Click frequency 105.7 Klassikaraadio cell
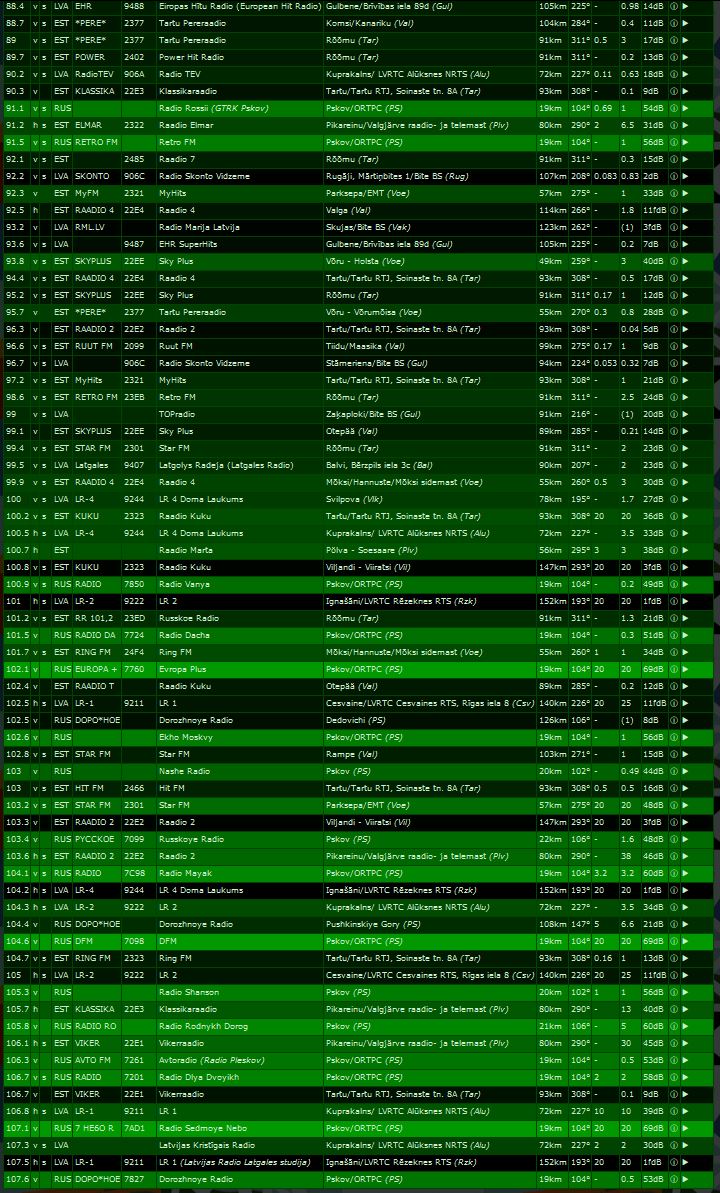720x1193 pixels. [x=17, y=1009]
